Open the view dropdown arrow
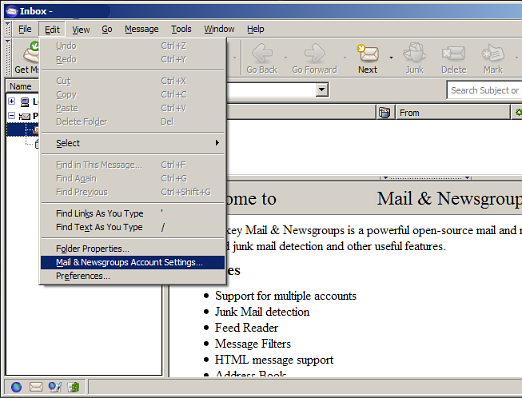Image resolution: width=522 pixels, height=398 pixels. point(322,89)
